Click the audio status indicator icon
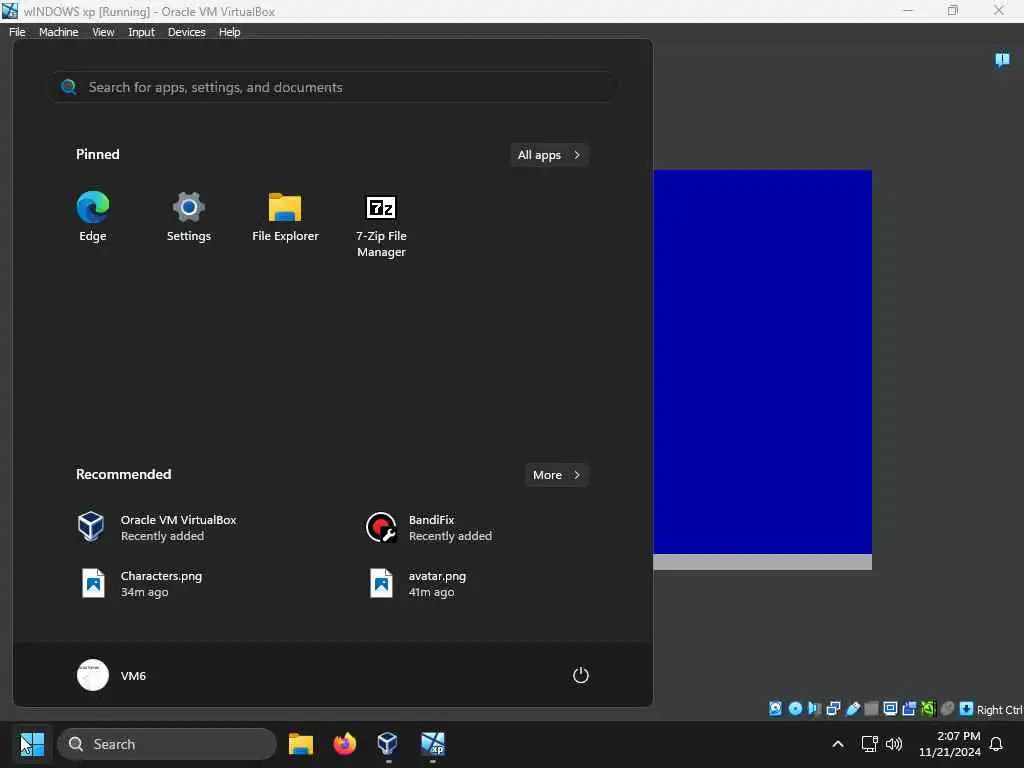The width and height of the screenshot is (1024, 768). point(814,709)
